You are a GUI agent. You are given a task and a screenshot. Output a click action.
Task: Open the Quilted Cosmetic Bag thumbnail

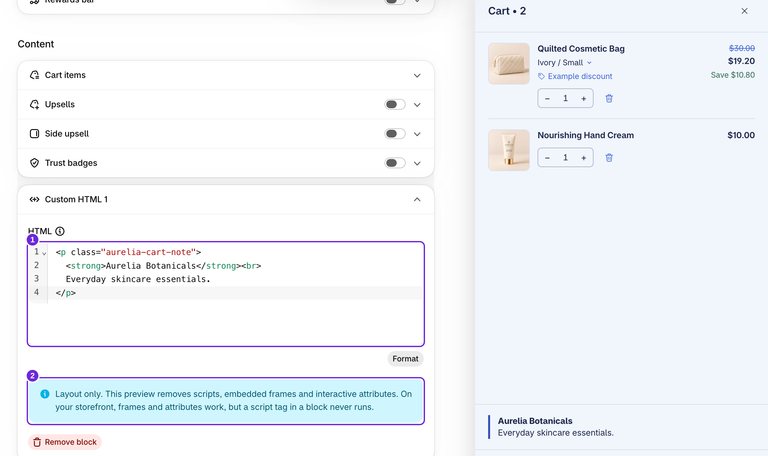508,64
